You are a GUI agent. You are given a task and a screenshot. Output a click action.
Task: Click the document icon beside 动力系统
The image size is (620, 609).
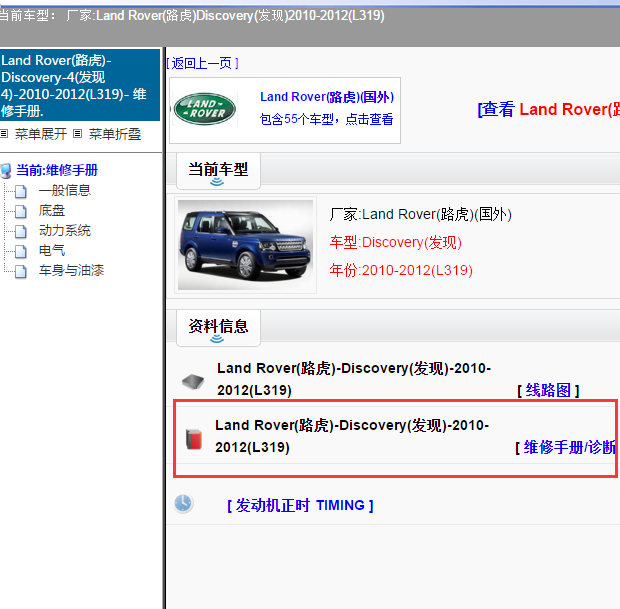click(x=21, y=231)
